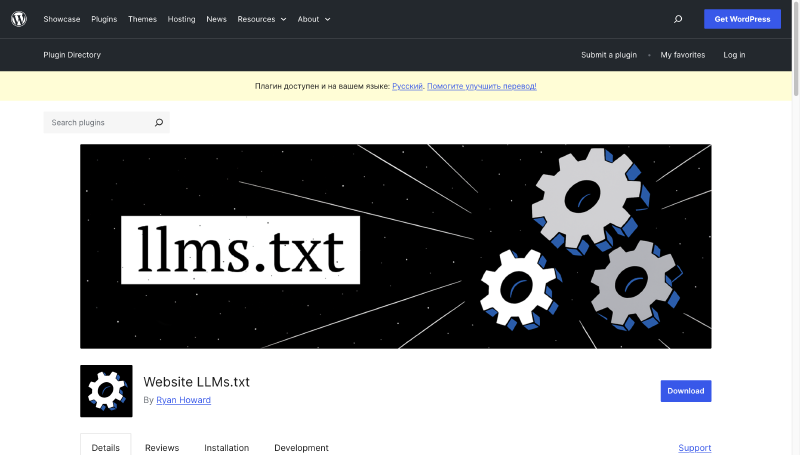Image resolution: width=800 pixels, height=455 pixels.
Task: Click the Website LLMs.txt title text
Action: pyautogui.click(x=196, y=382)
